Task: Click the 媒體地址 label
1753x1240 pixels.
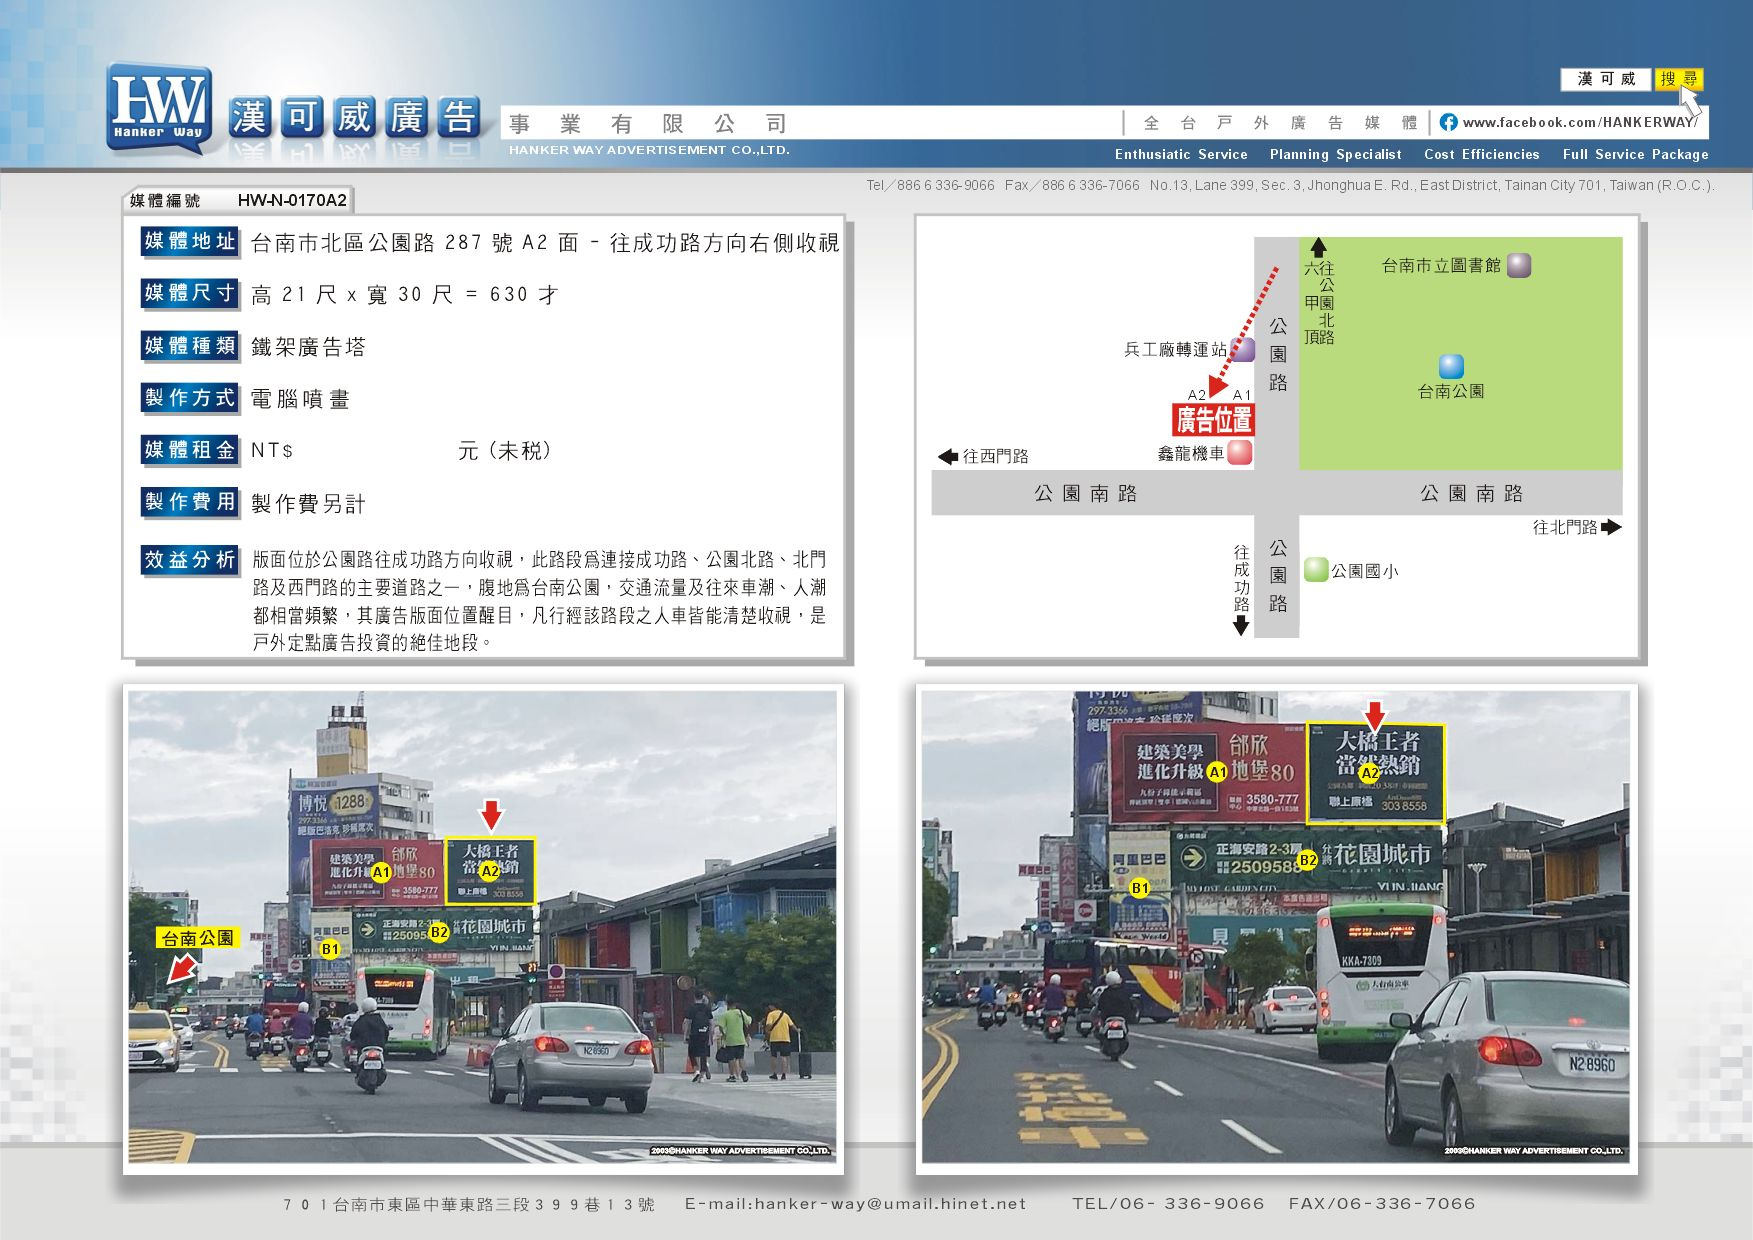Action: pos(190,241)
